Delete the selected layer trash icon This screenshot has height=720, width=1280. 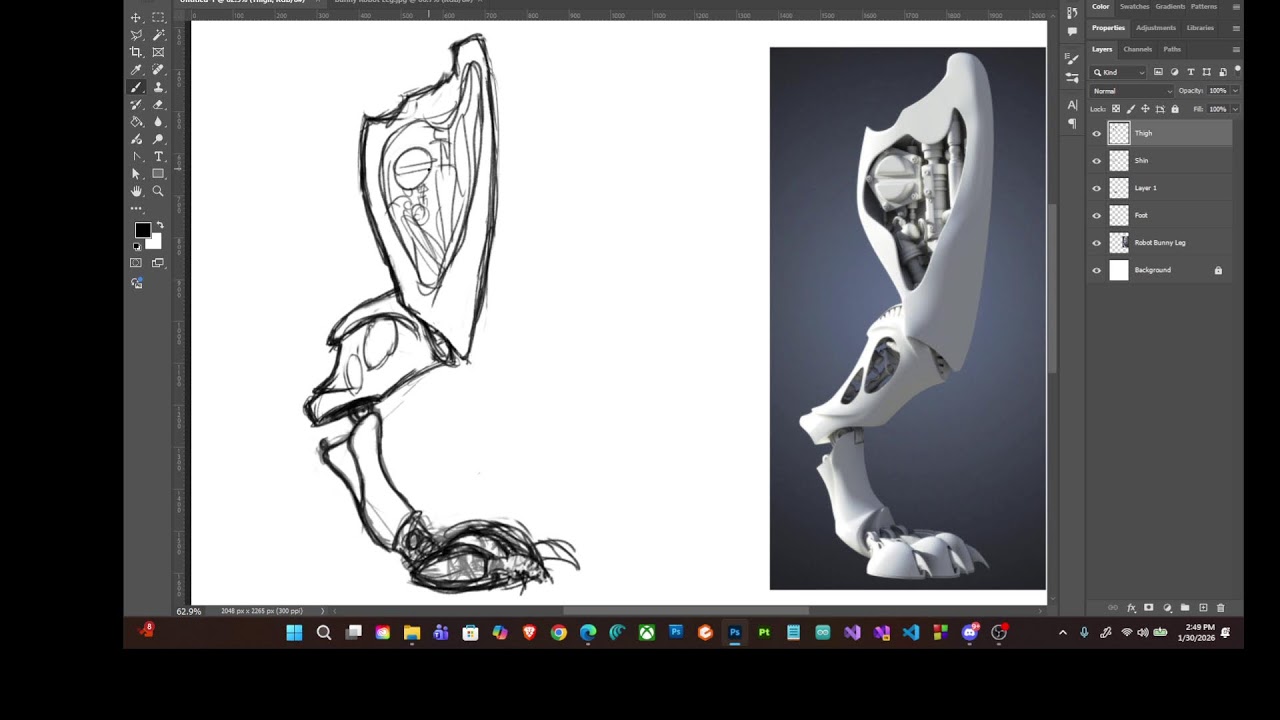(1220, 608)
